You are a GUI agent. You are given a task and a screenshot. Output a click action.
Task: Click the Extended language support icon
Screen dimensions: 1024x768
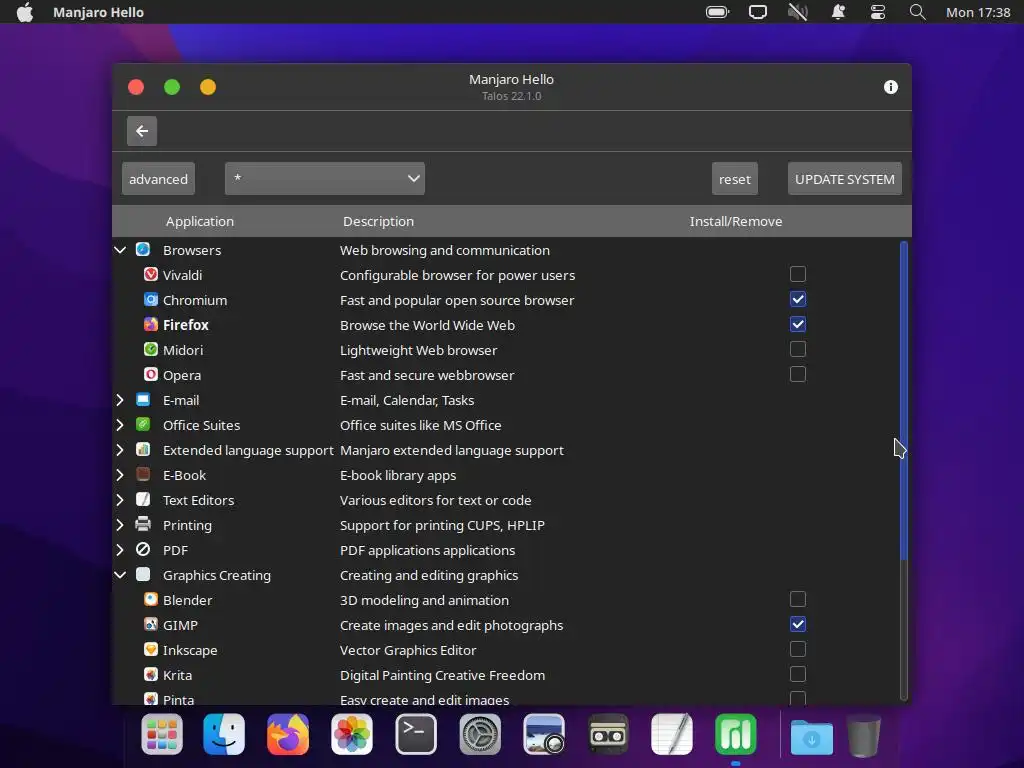coord(143,449)
